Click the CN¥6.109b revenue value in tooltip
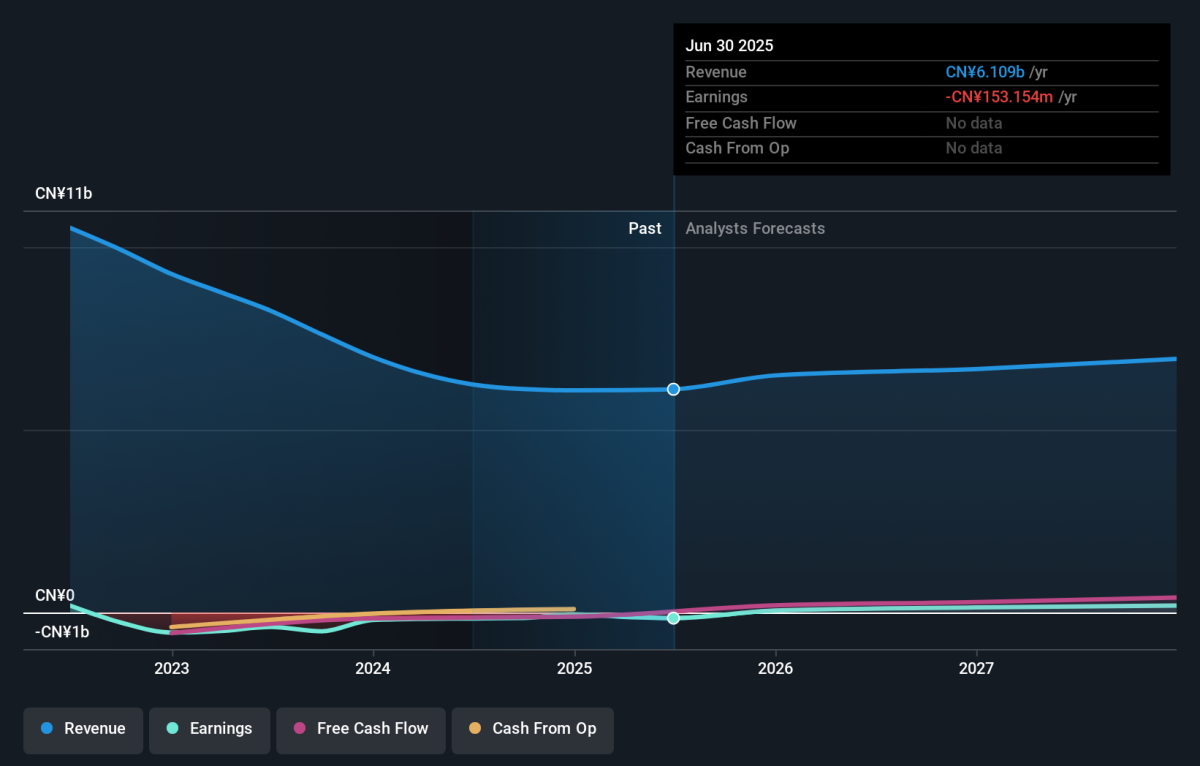Screen dimensions: 1200x766 [985, 72]
